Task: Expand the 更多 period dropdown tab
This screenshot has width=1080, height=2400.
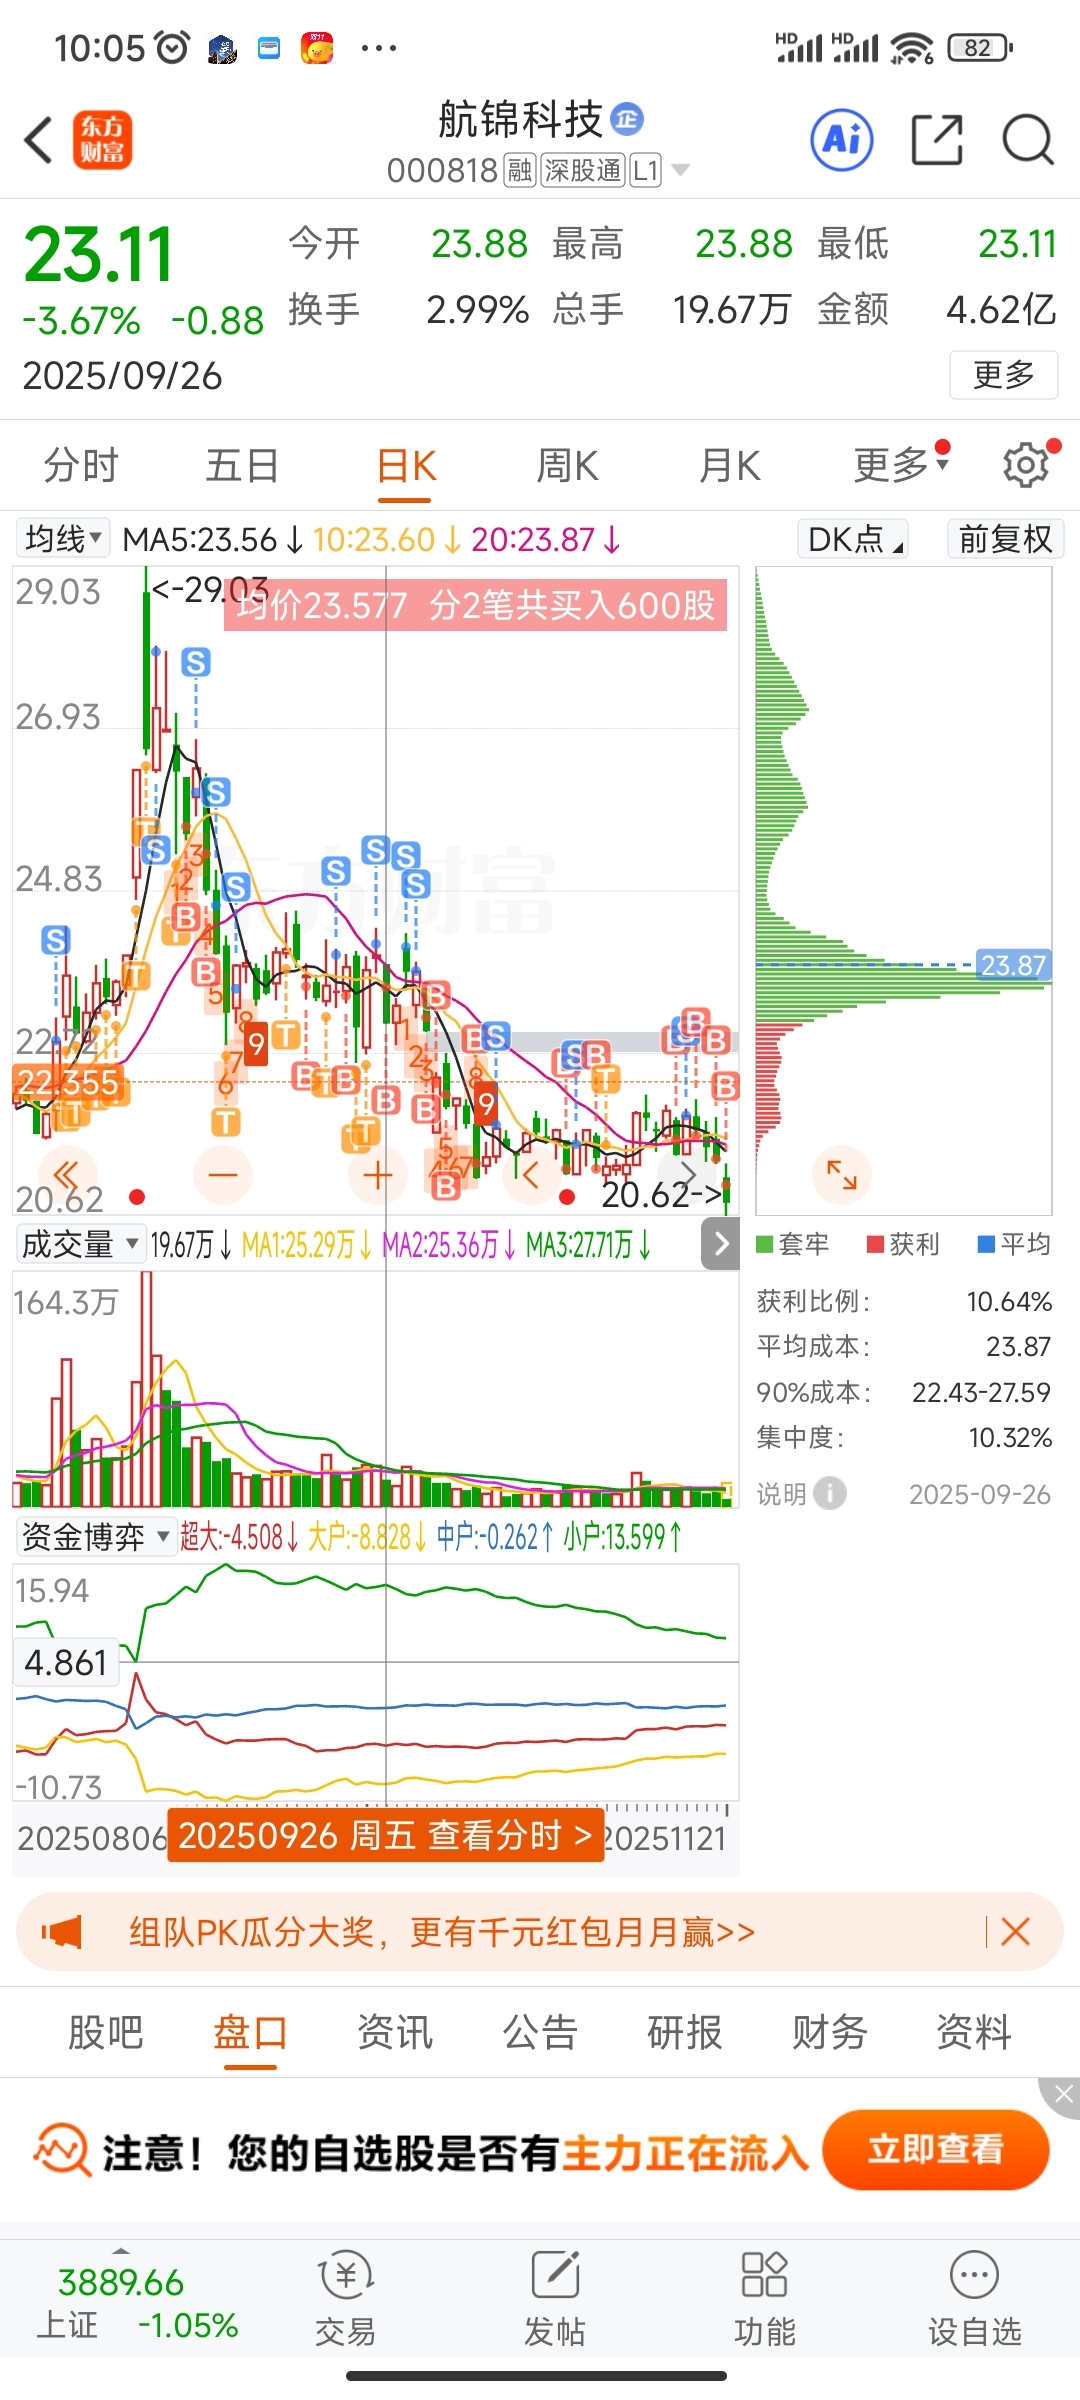Action: click(x=900, y=465)
